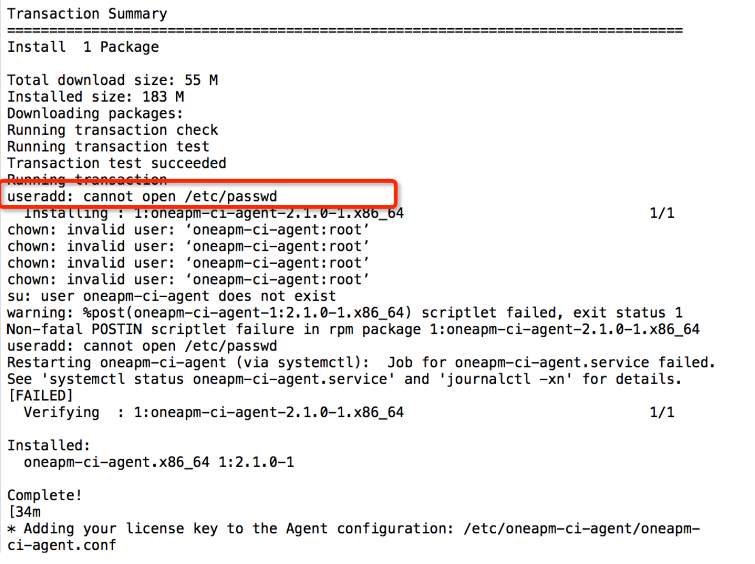The image size is (755, 564).
Task: Click 'Transaction test succeeded' line
Action: [117, 163]
